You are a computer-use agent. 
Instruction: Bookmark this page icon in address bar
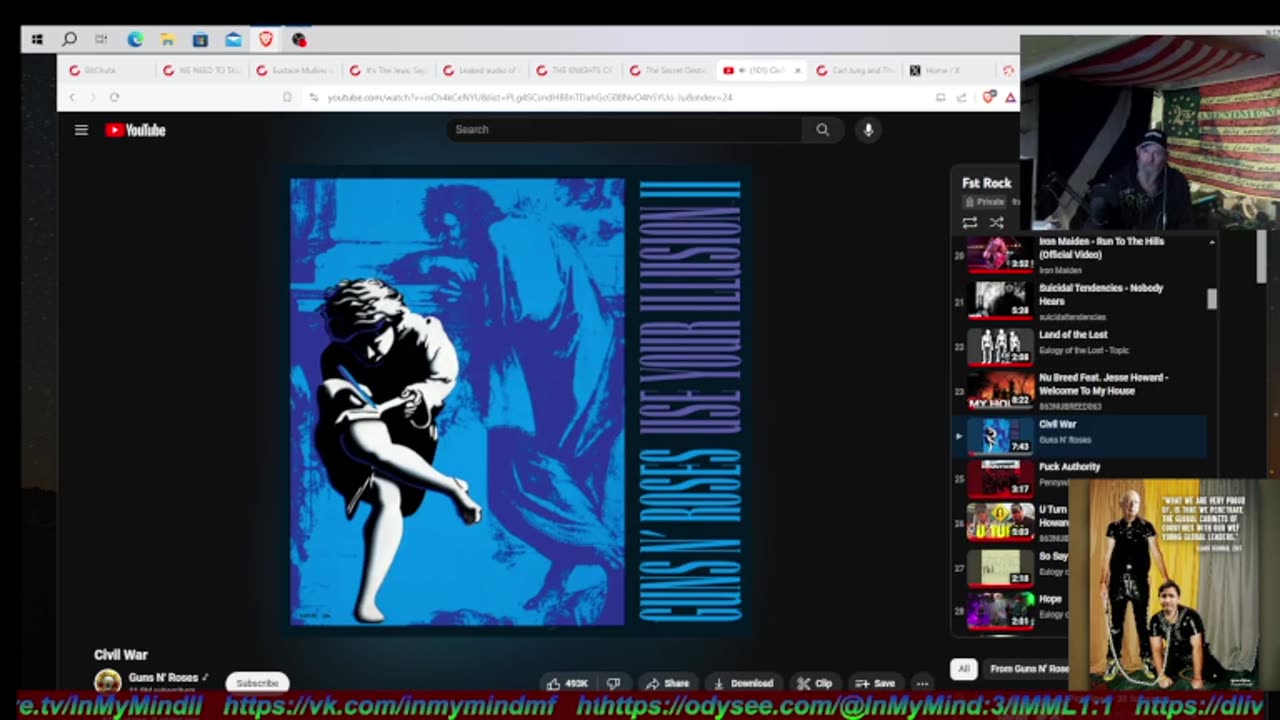click(287, 97)
